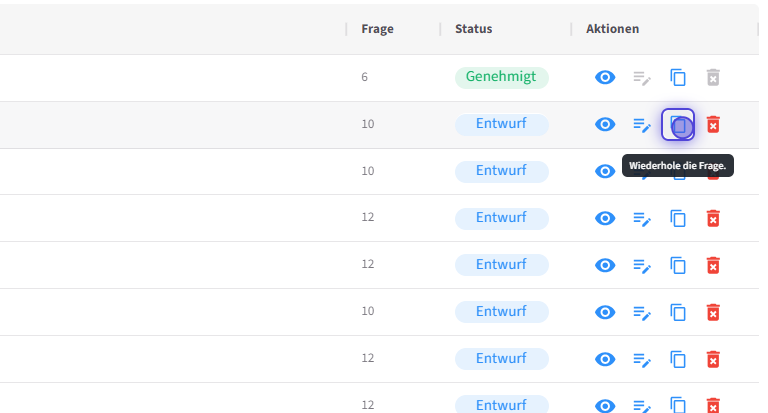
Task: Click the 'Entwurf' badge in the highlighted row
Action: pyautogui.click(x=501, y=124)
